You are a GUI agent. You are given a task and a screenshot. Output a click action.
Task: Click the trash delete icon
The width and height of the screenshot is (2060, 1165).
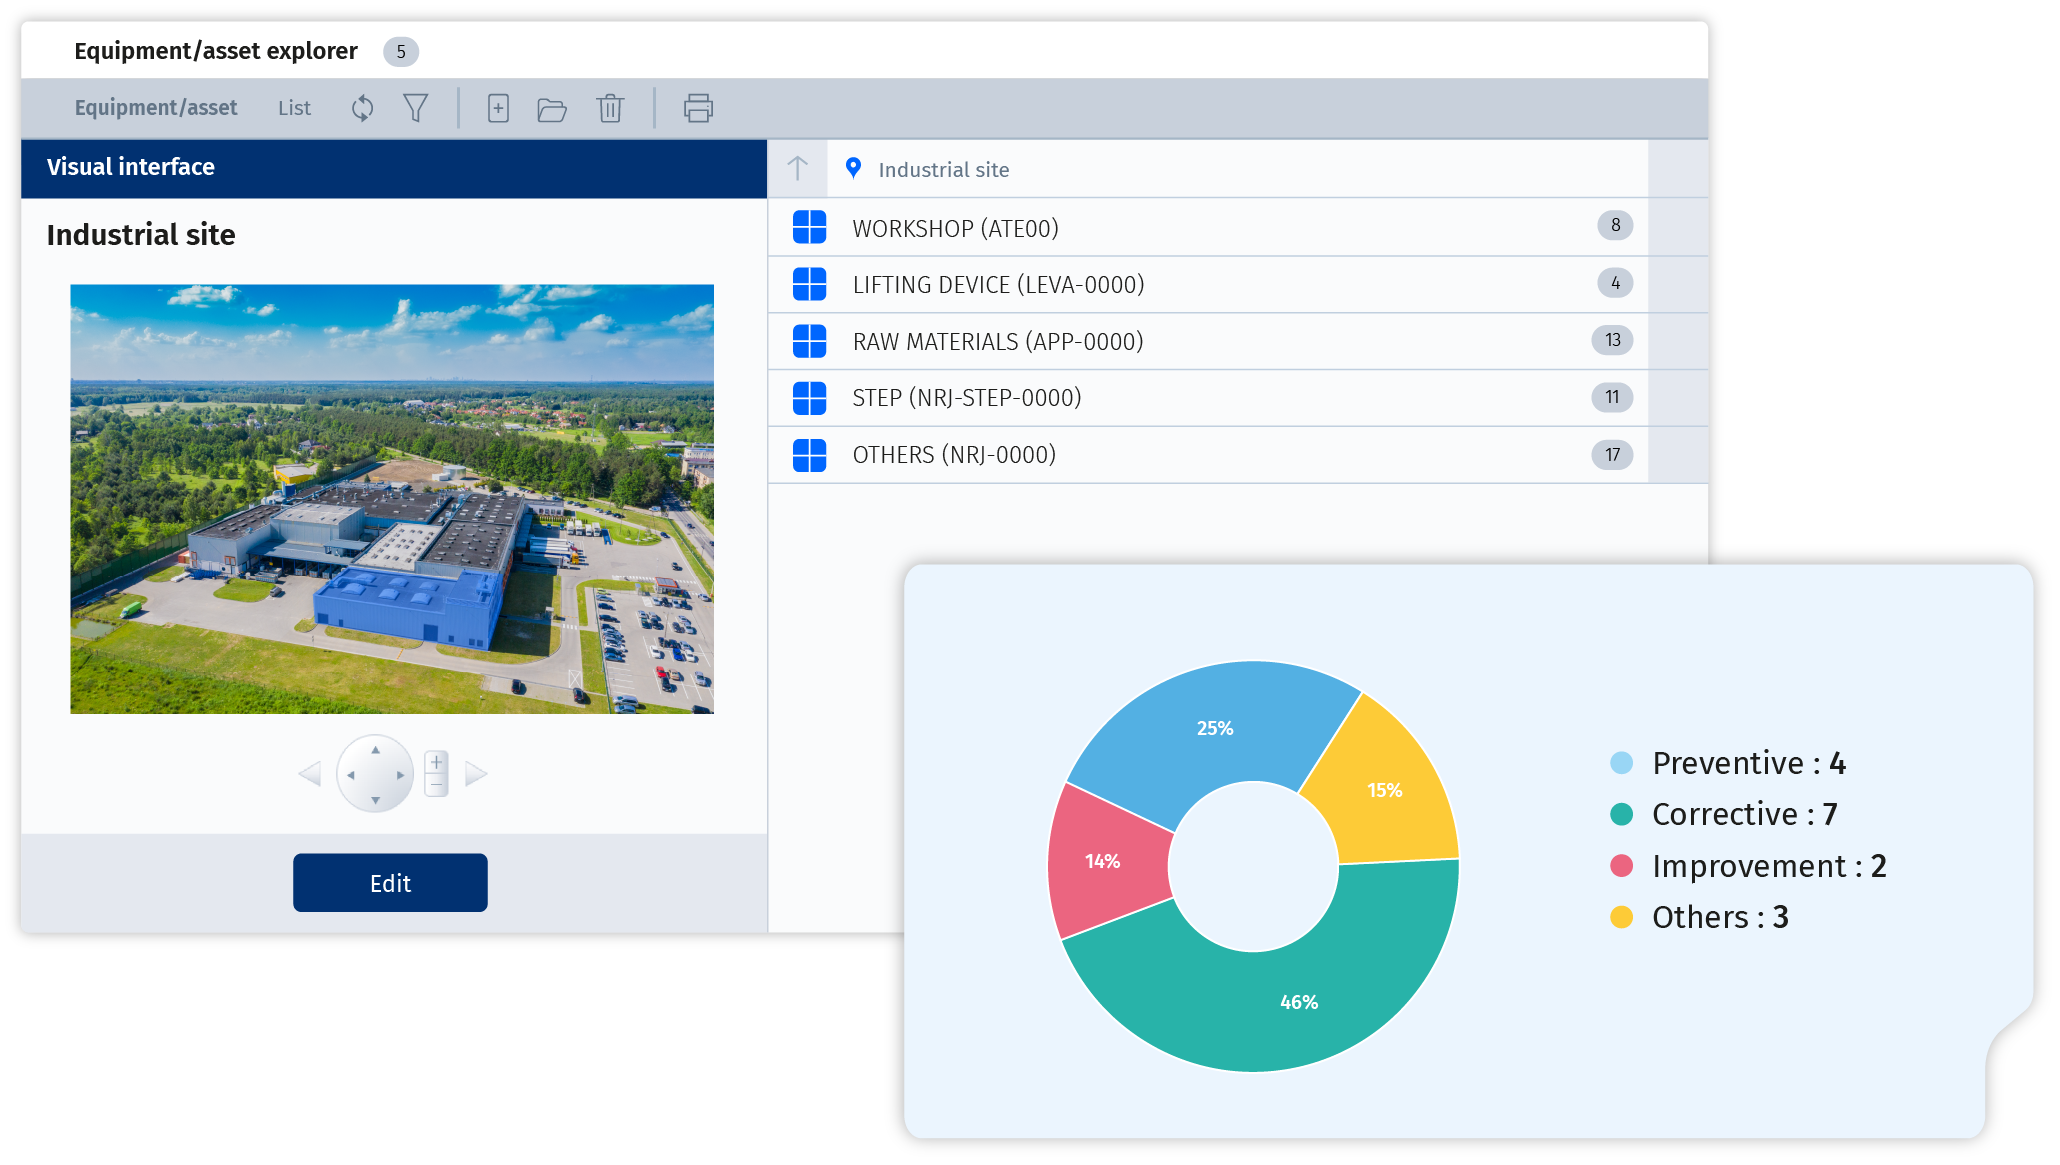click(610, 108)
